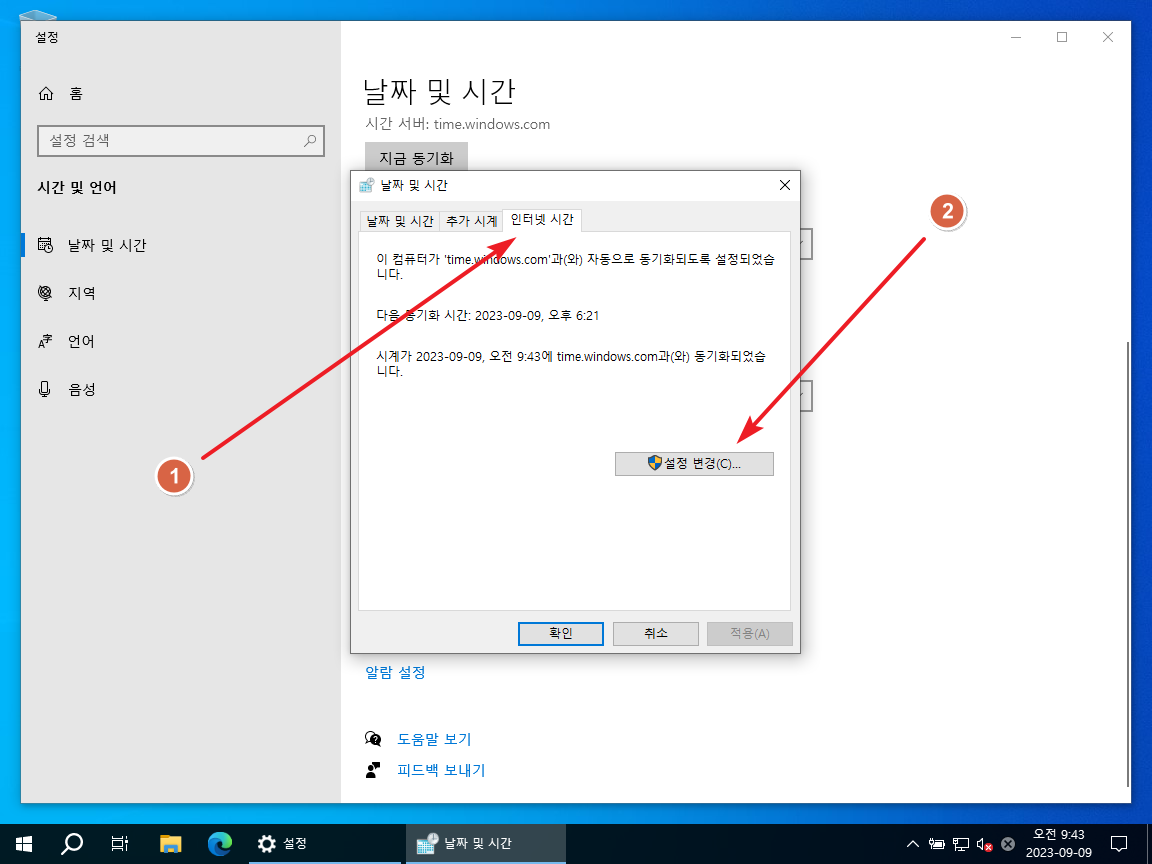Click the 시간 및 언어 sidebar heading

tap(77, 187)
